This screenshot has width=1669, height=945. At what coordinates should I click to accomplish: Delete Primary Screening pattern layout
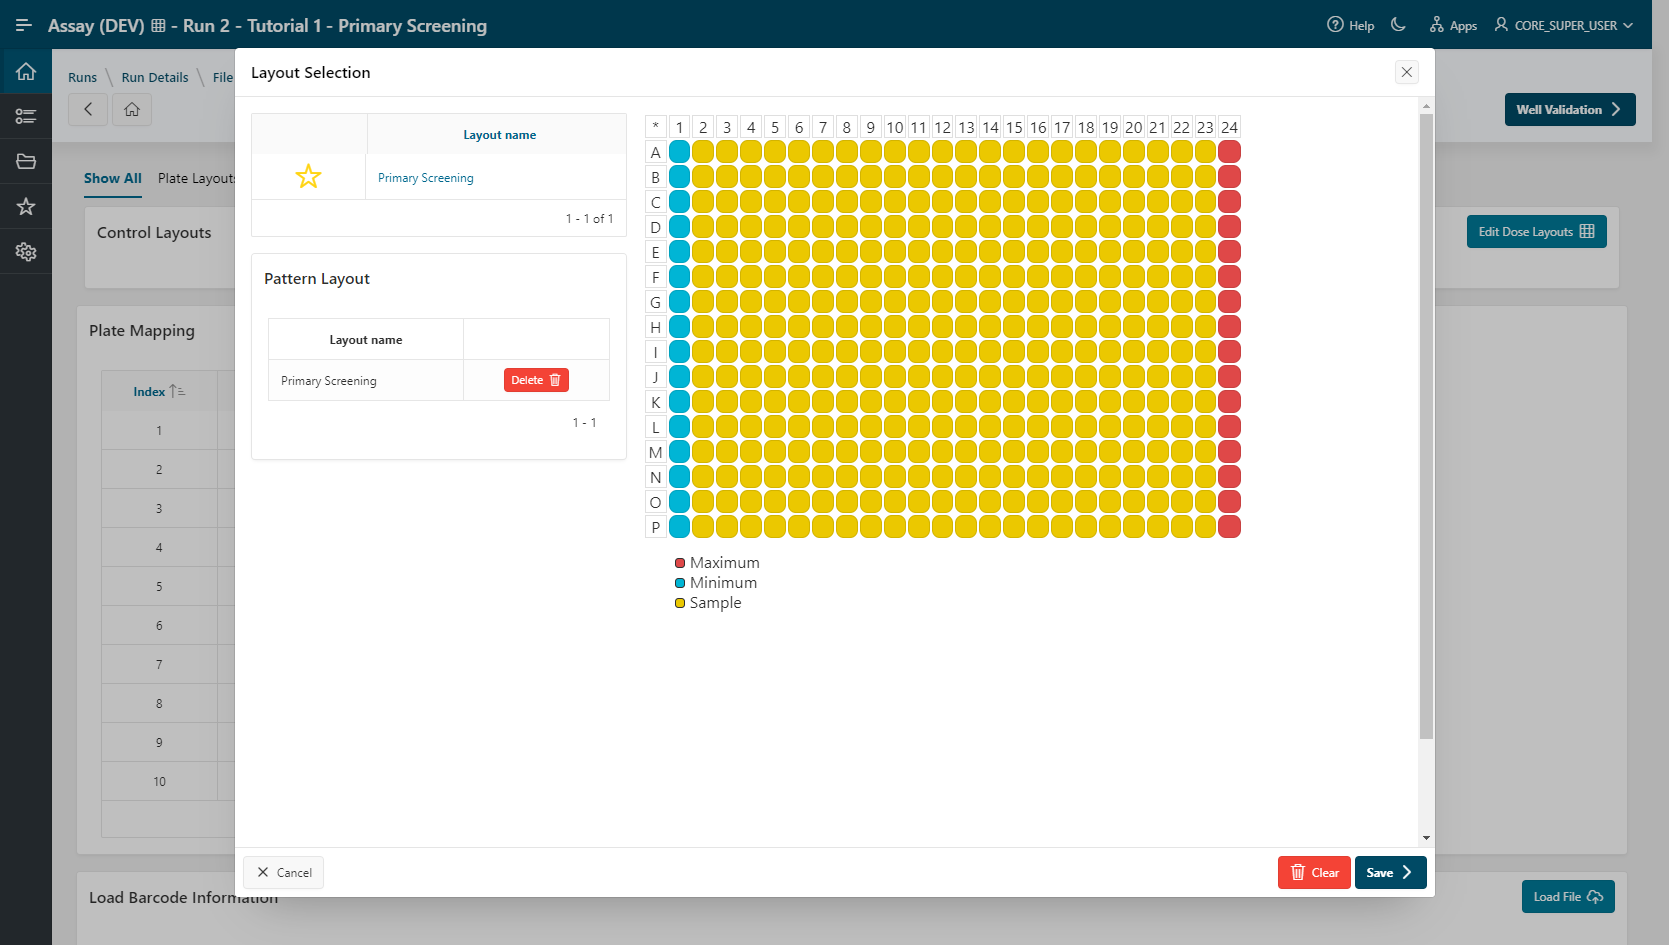536,380
